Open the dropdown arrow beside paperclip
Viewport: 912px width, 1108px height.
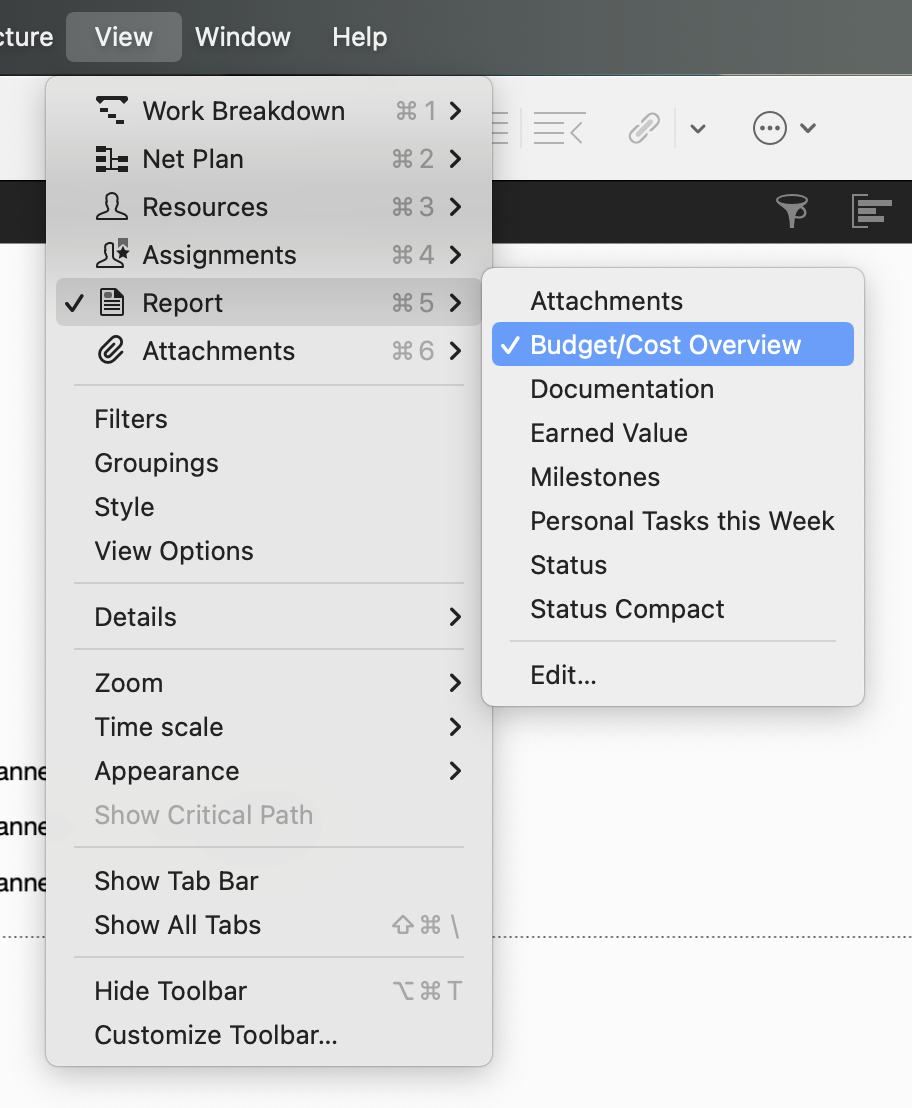698,128
